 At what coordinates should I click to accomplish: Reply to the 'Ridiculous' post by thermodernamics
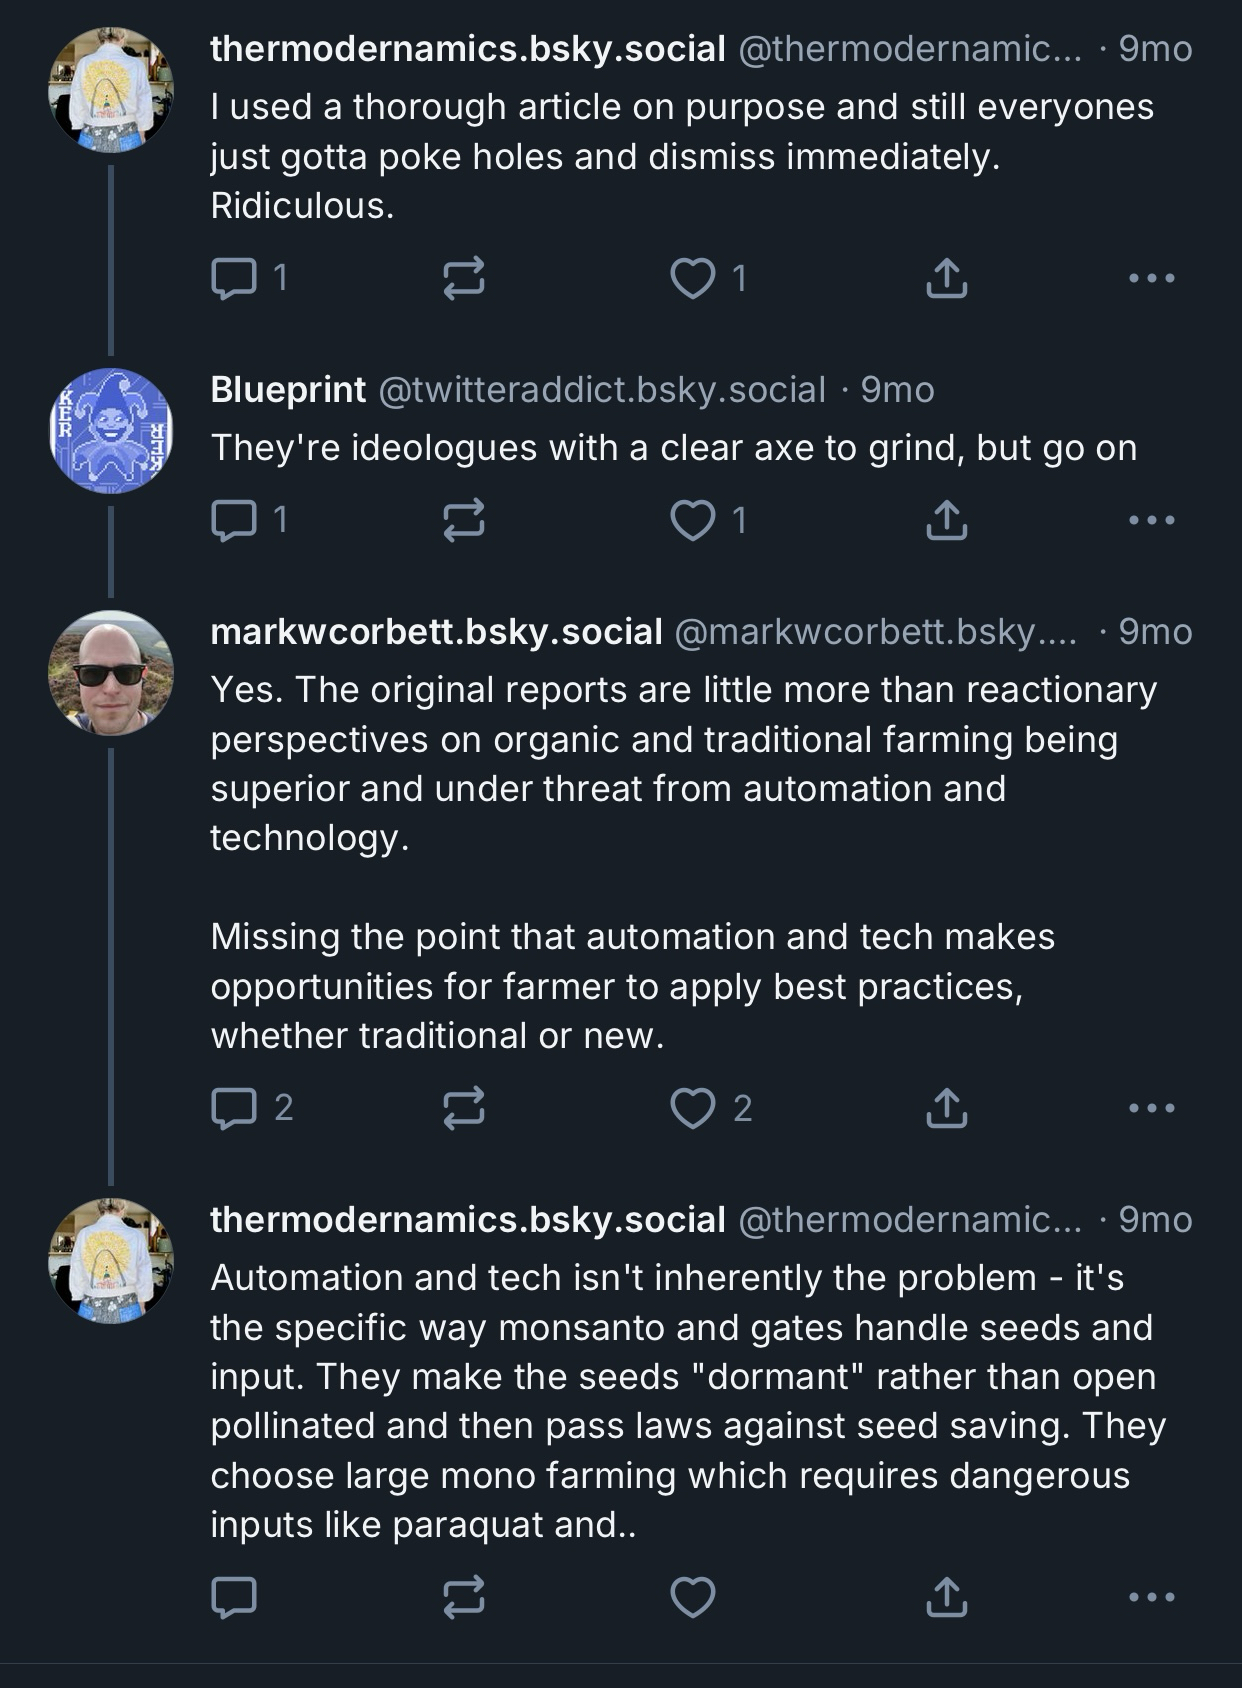click(234, 278)
